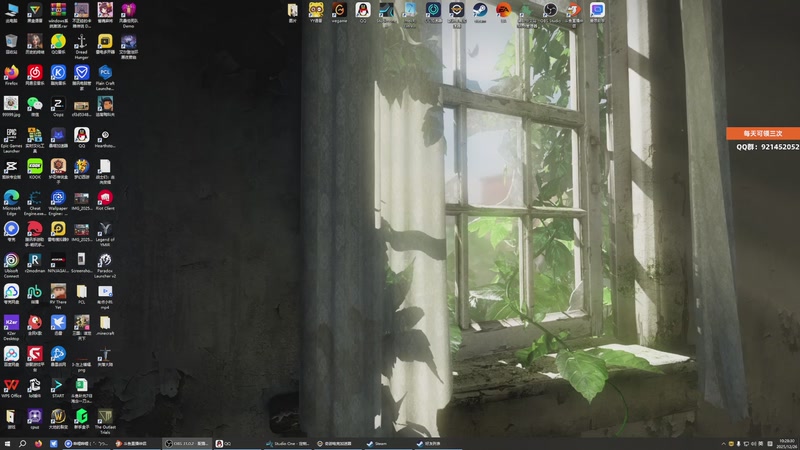
Task: Open the Pictures folder at top
Action: pyautogui.click(x=292, y=12)
